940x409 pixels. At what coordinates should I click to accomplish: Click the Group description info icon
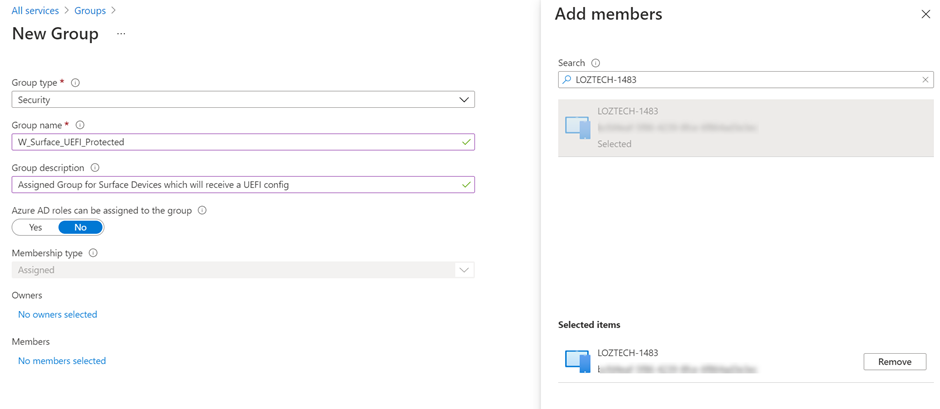click(95, 168)
